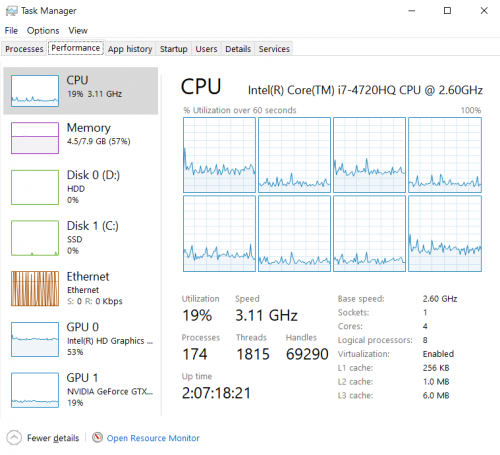Click the fourth logical processor graph in bottom row

pyautogui.click(x=445, y=234)
